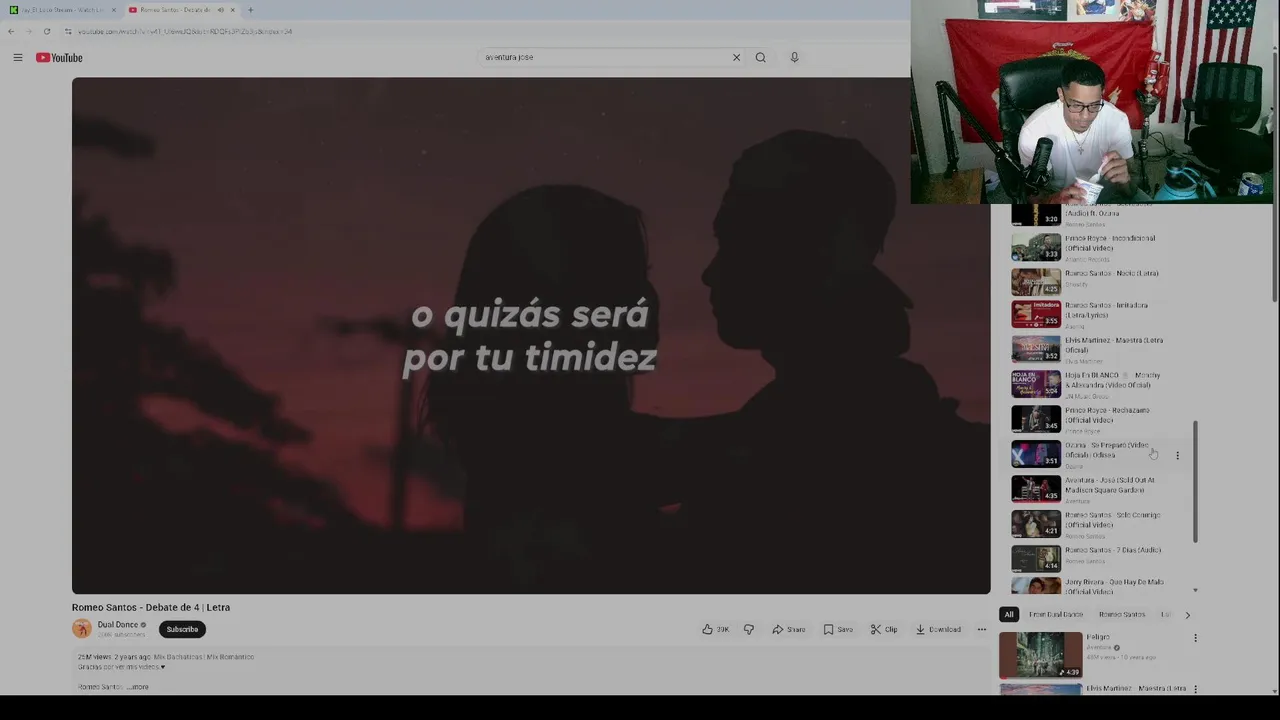Image resolution: width=1280 pixels, height=720 pixels.
Task: Switch to the first browser tab
Action: pos(62,10)
